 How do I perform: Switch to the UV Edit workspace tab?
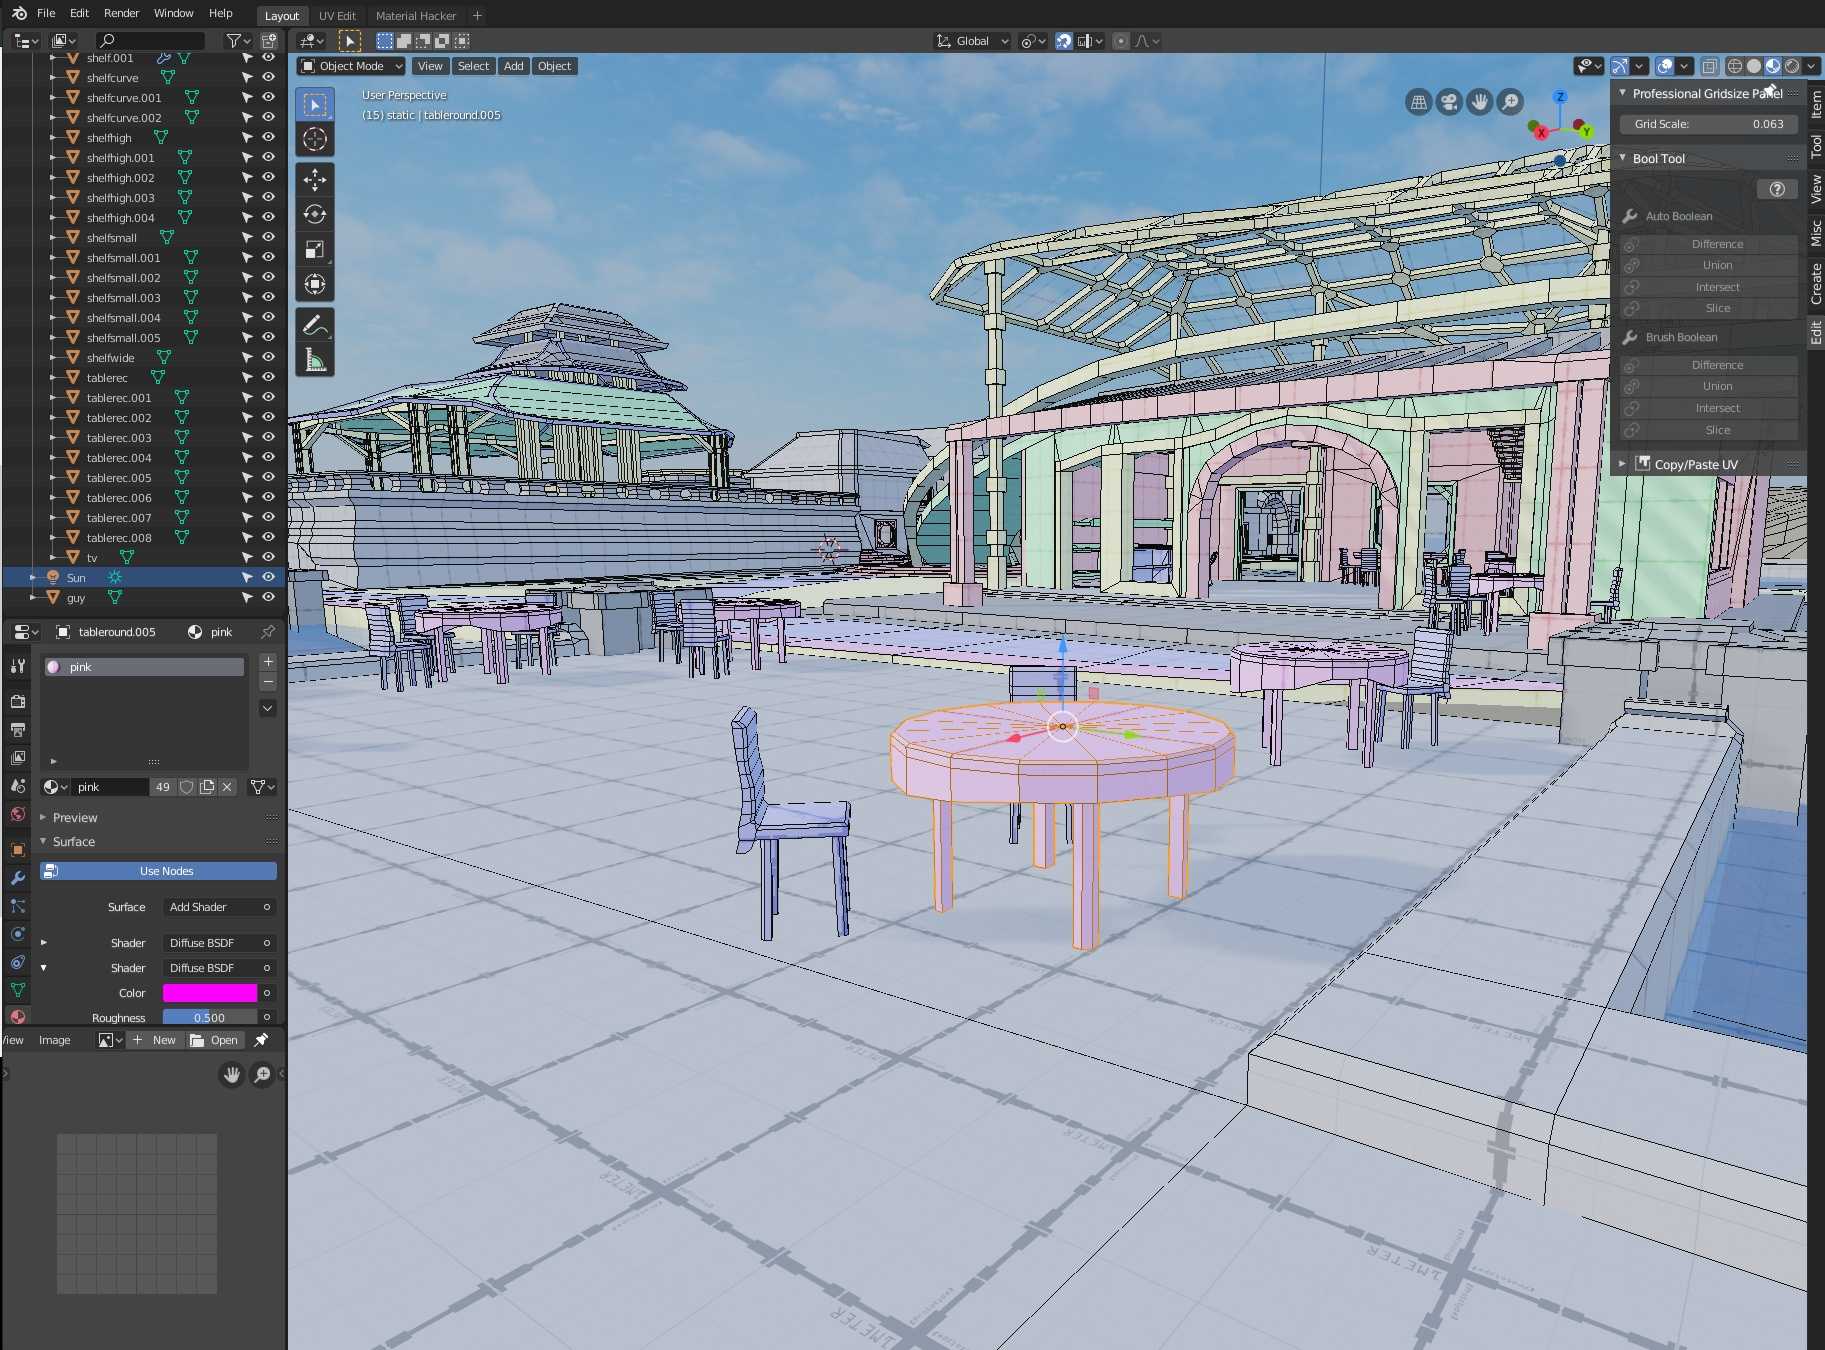pyautogui.click(x=337, y=16)
